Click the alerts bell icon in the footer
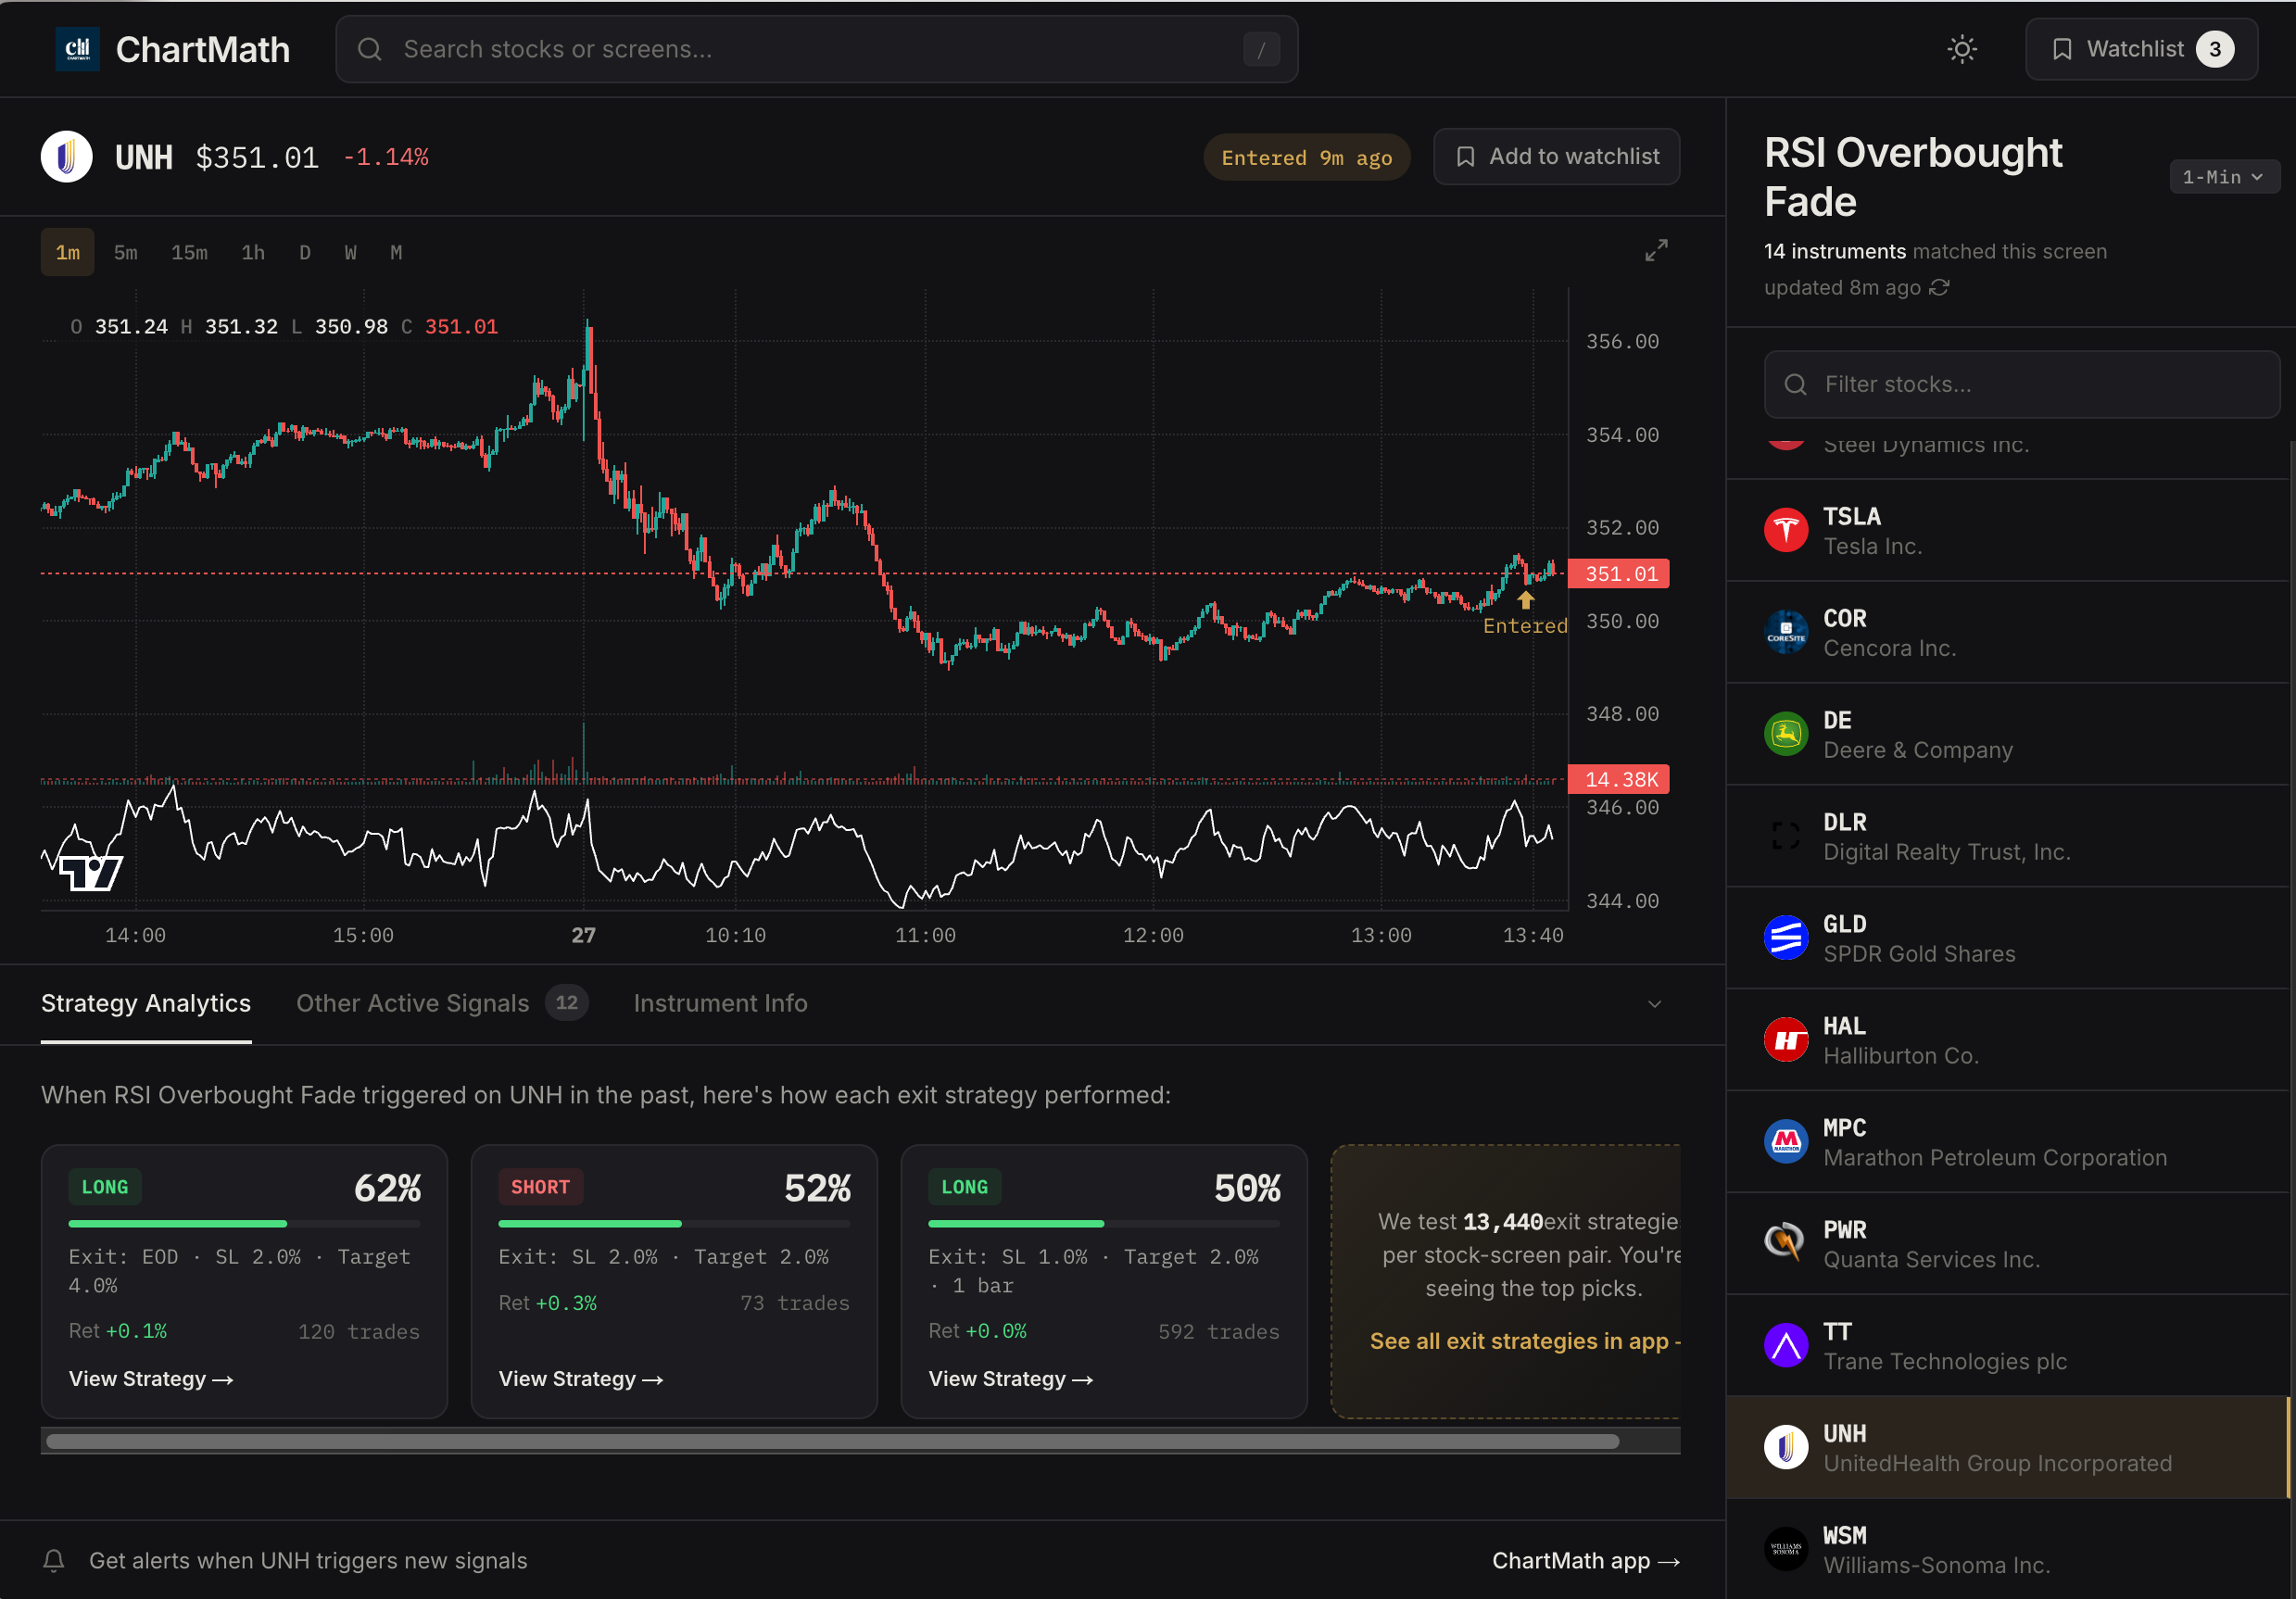The width and height of the screenshot is (2296, 1599). click(53, 1560)
